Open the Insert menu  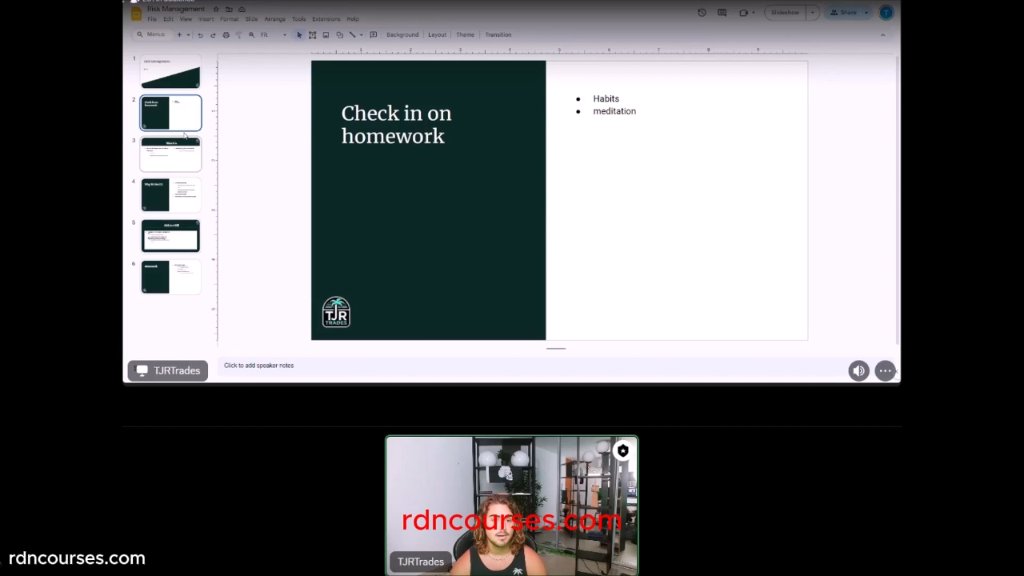206,20
